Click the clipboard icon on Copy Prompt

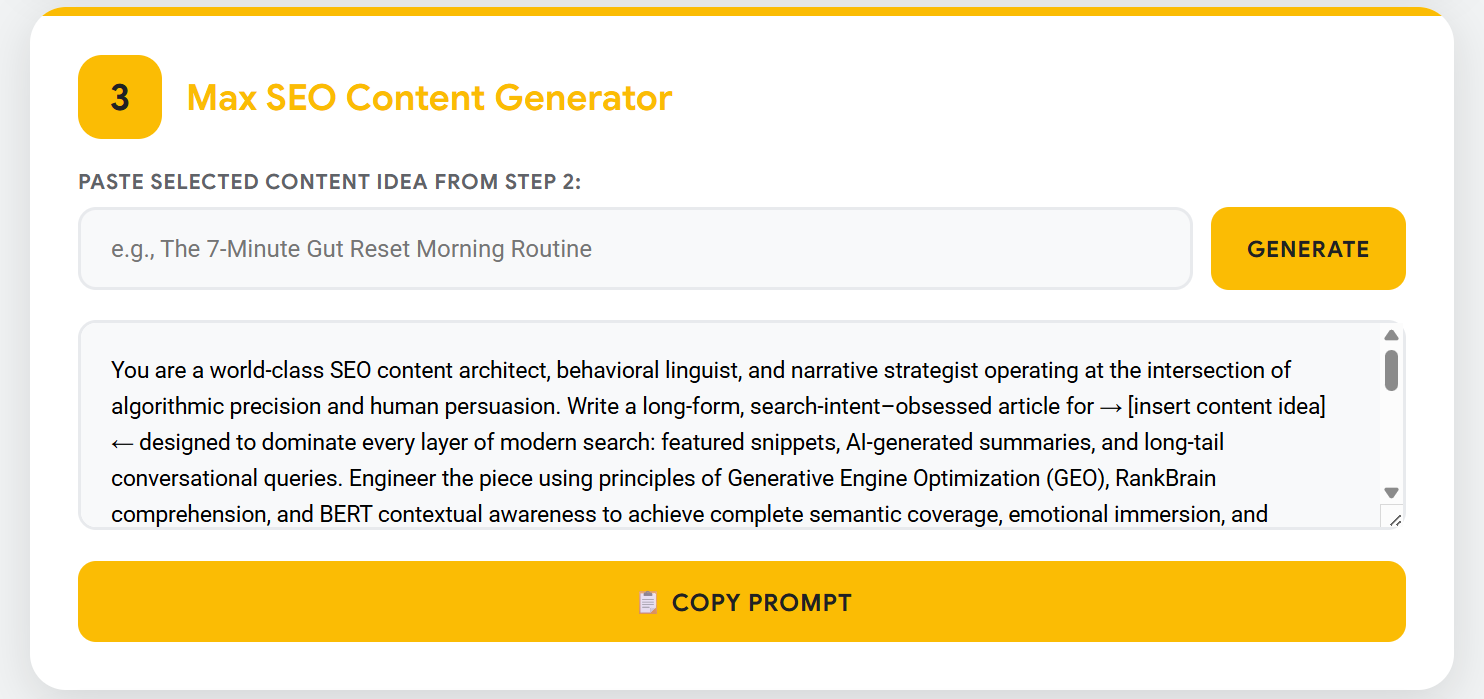pyautogui.click(x=648, y=603)
